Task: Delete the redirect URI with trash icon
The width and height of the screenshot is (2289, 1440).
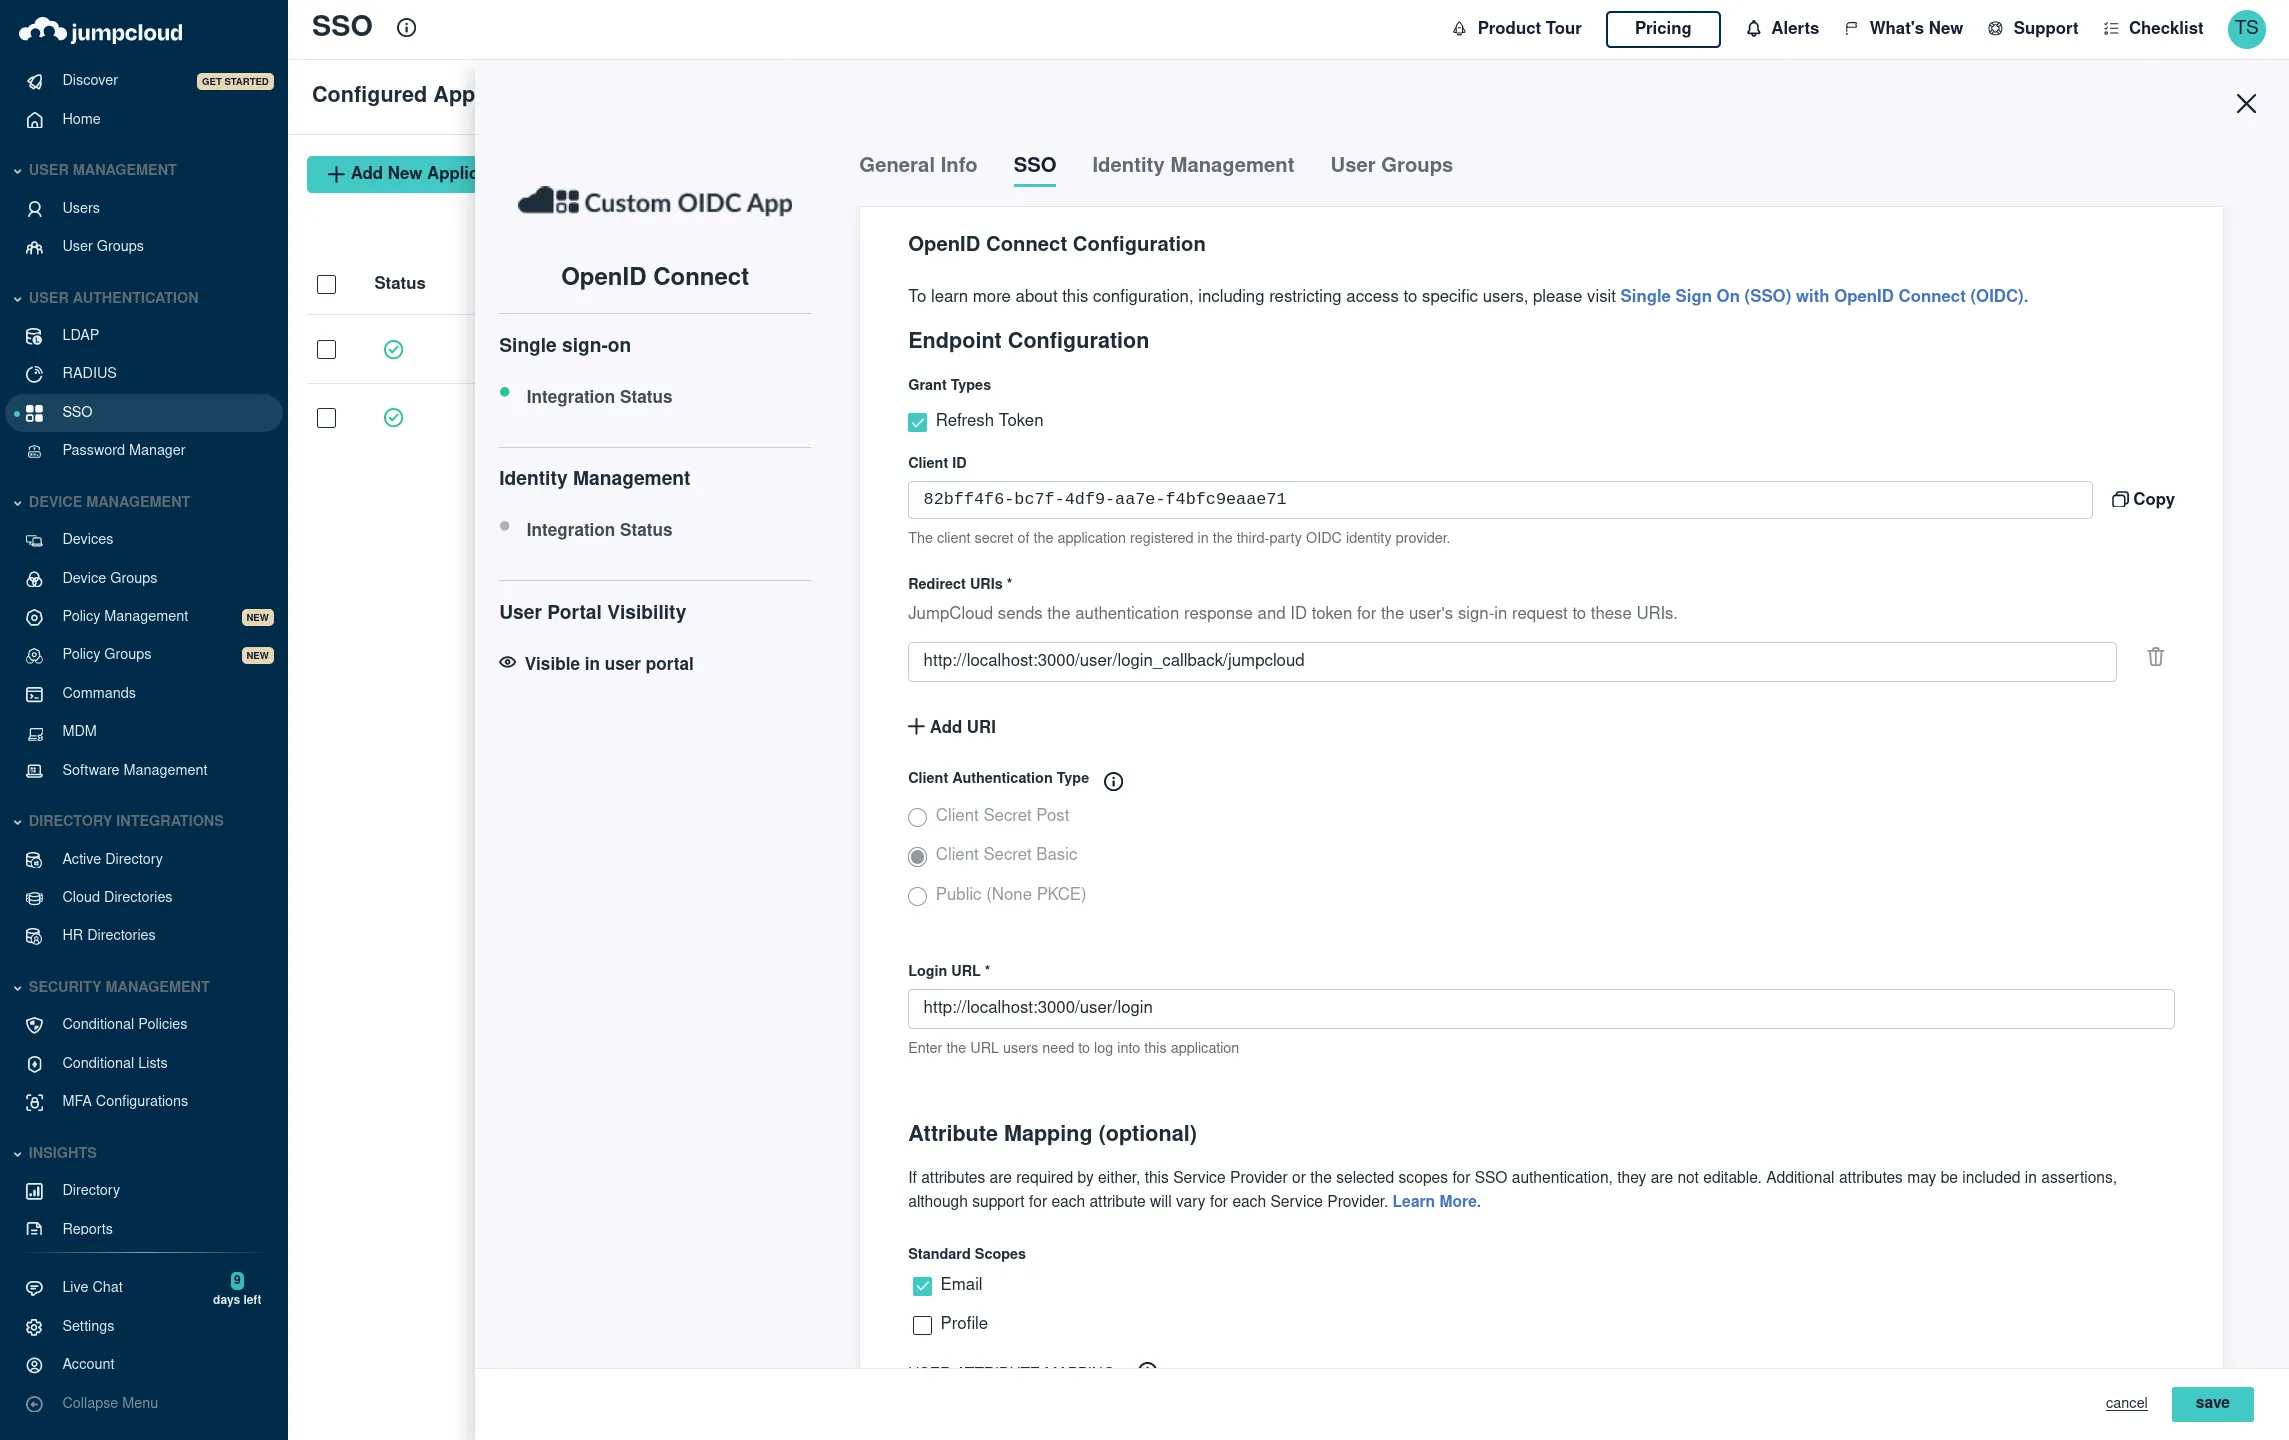Action: 2155,657
